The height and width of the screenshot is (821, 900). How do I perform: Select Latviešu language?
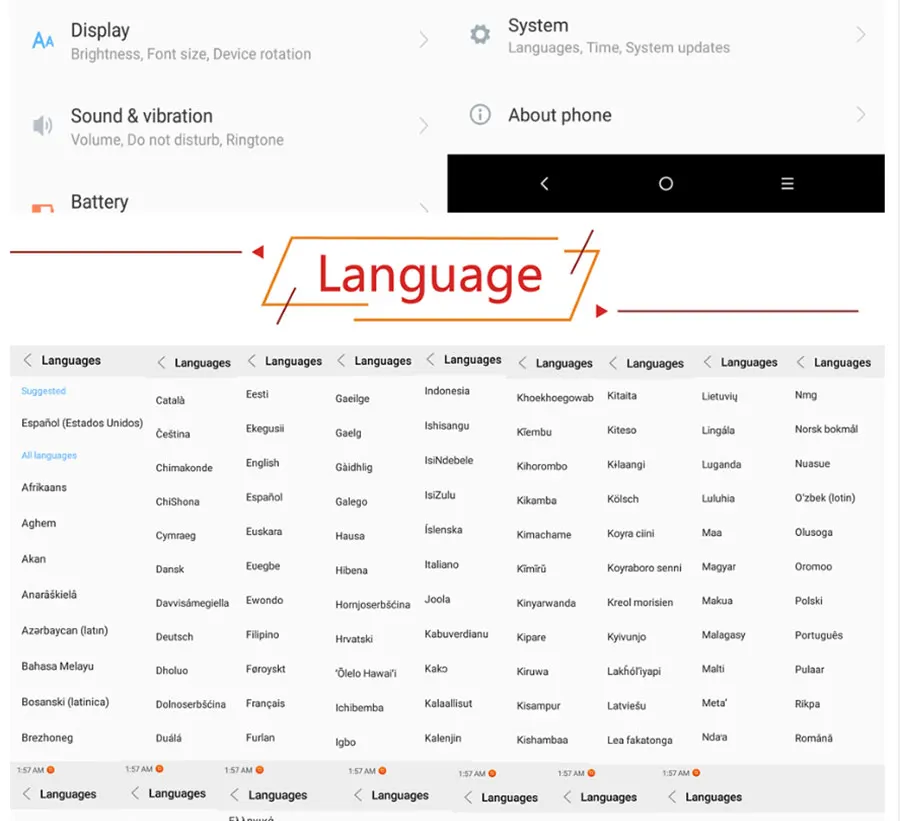pos(626,706)
